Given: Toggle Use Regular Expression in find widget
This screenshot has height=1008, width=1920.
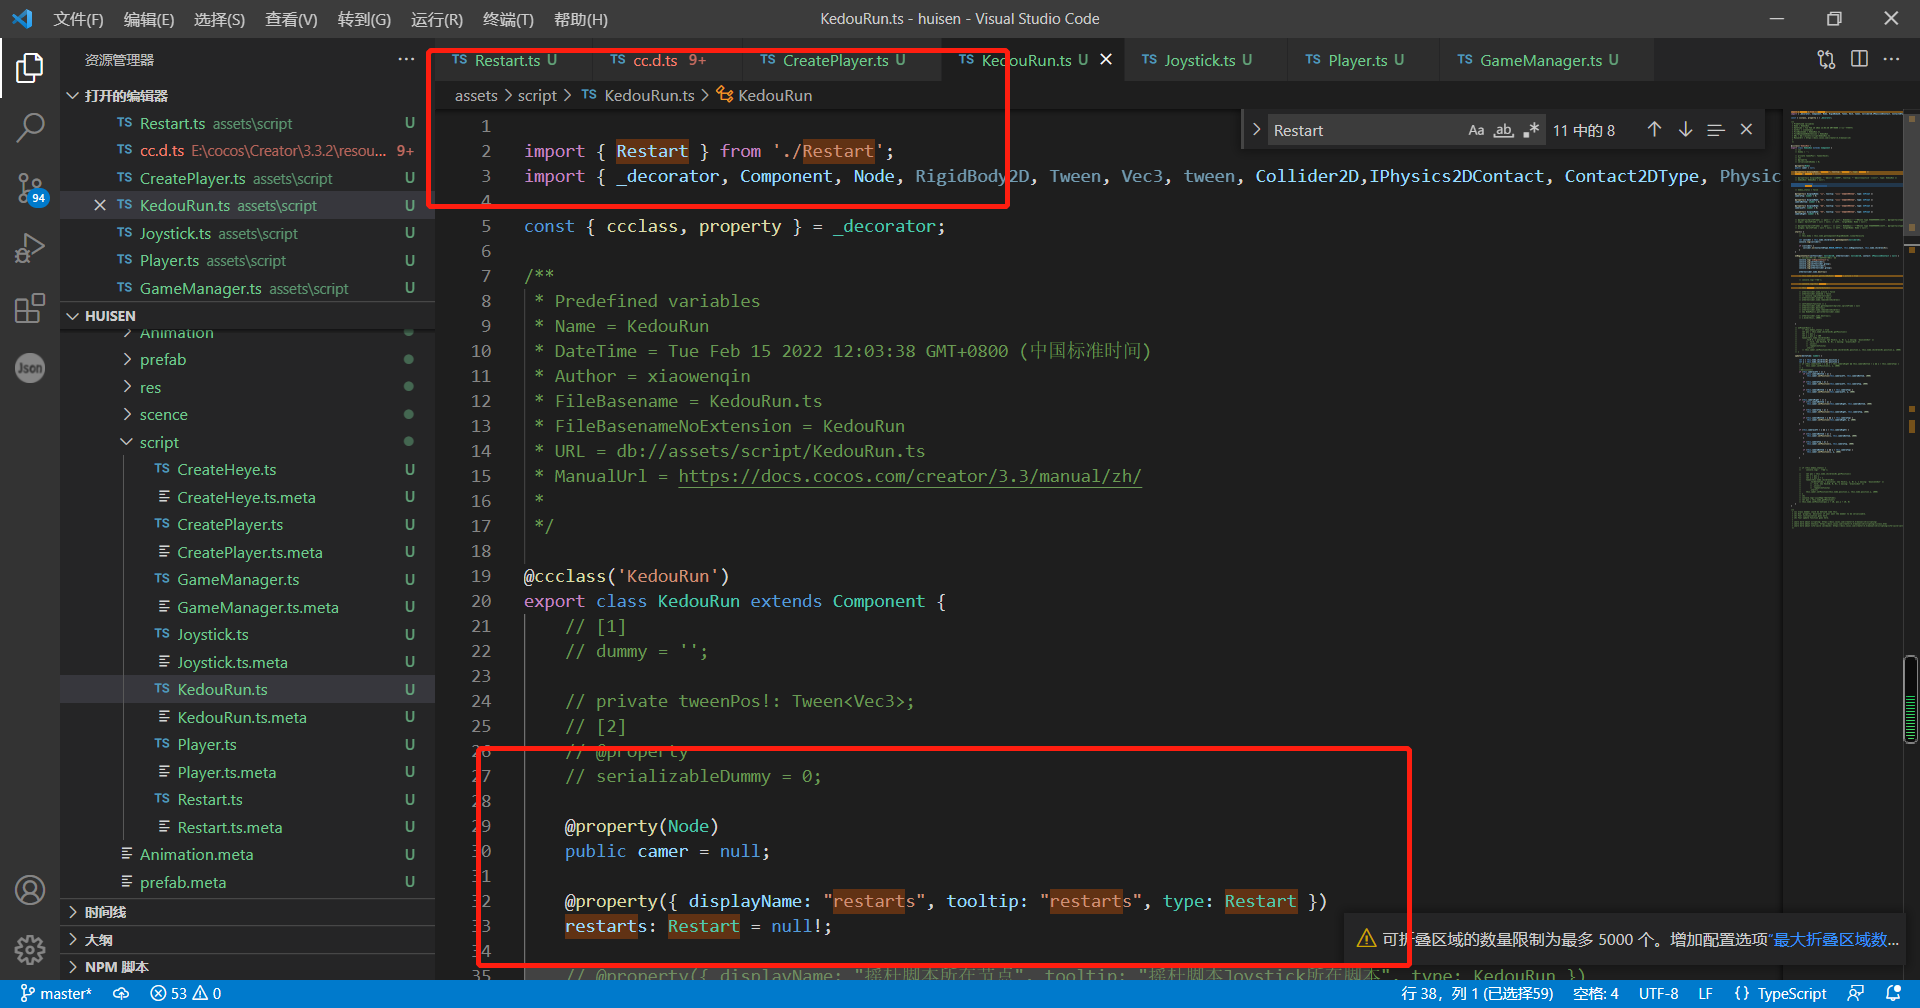Looking at the screenshot, I should tap(1530, 130).
